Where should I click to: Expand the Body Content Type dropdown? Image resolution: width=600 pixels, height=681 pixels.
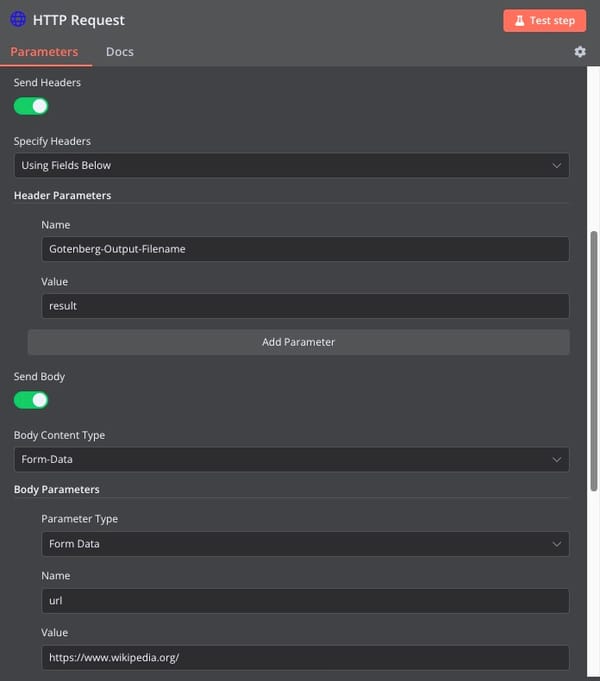292,459
